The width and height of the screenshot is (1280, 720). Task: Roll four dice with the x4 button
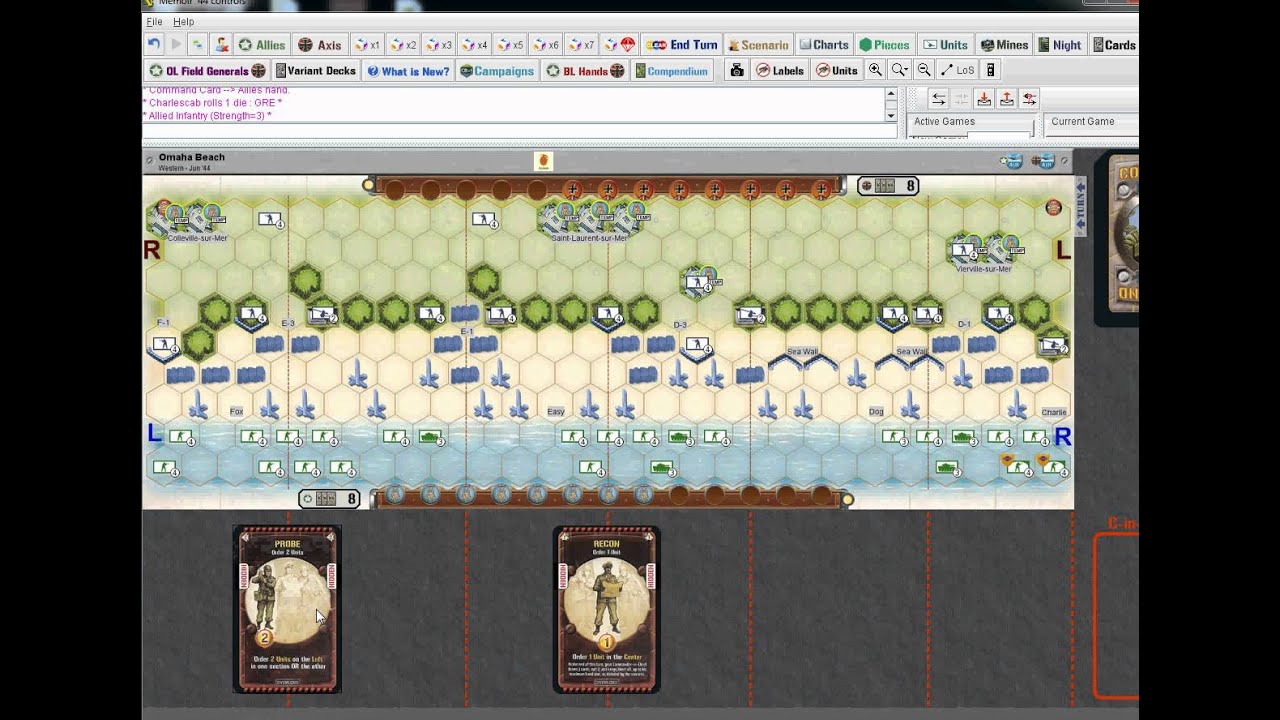[476, 45]
